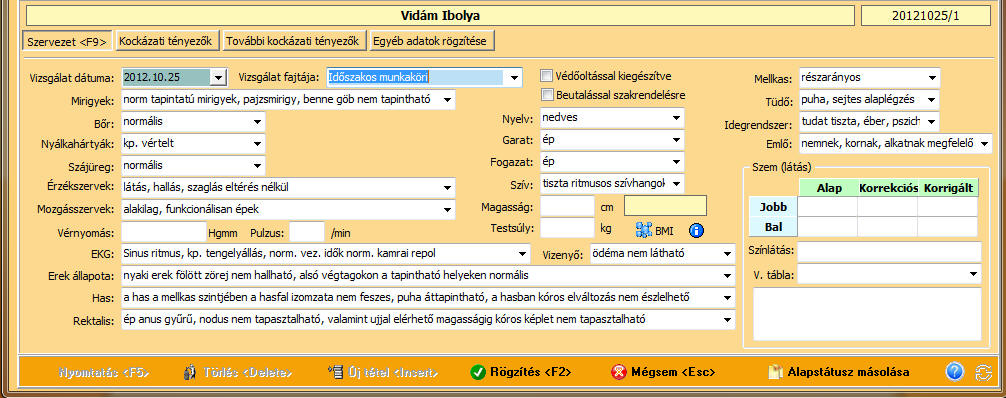1006x398 pixels.
Task: Open the Érzékszervek dropdown
Action: pyautogui.click(x=447, y=187)
